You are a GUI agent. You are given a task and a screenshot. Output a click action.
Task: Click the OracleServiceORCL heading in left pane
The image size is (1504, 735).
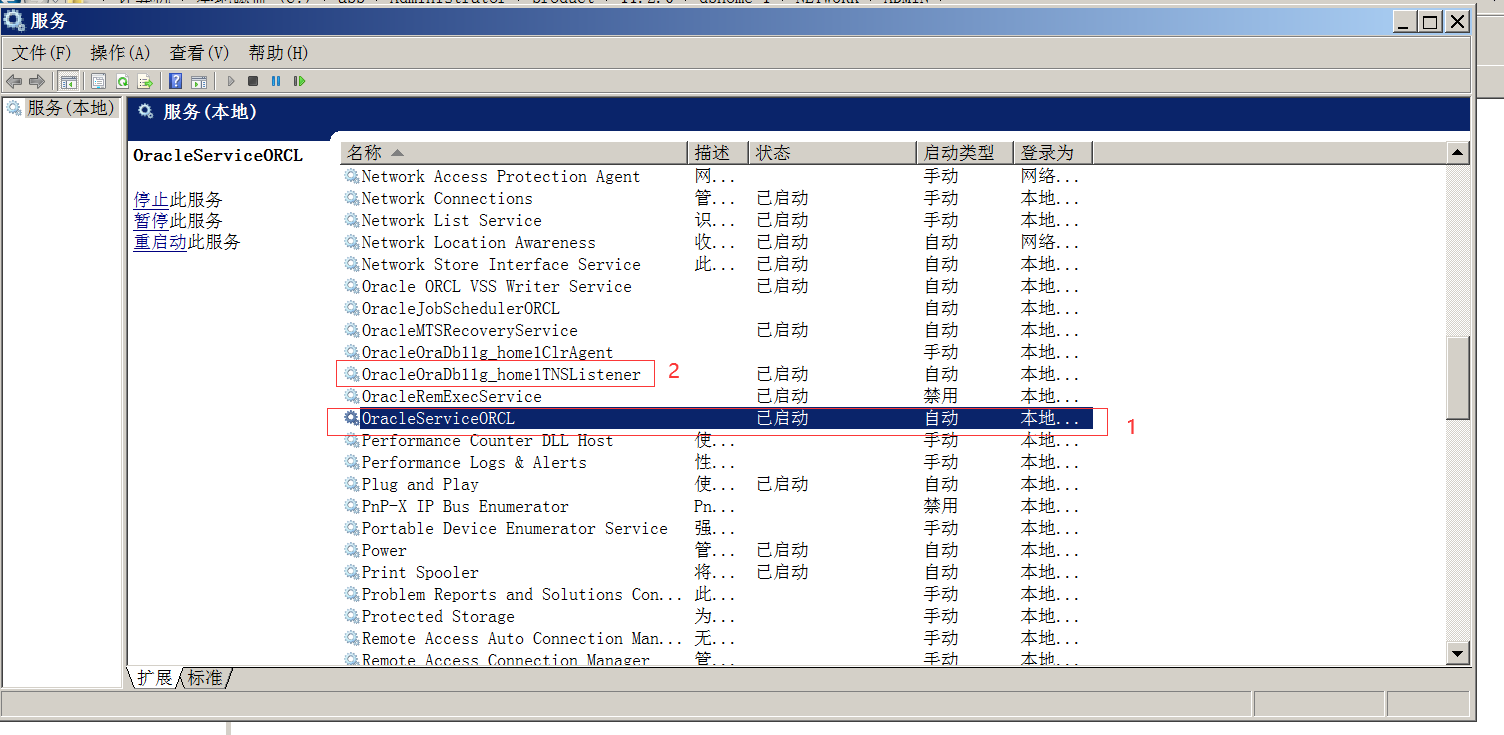coord(218,155)
